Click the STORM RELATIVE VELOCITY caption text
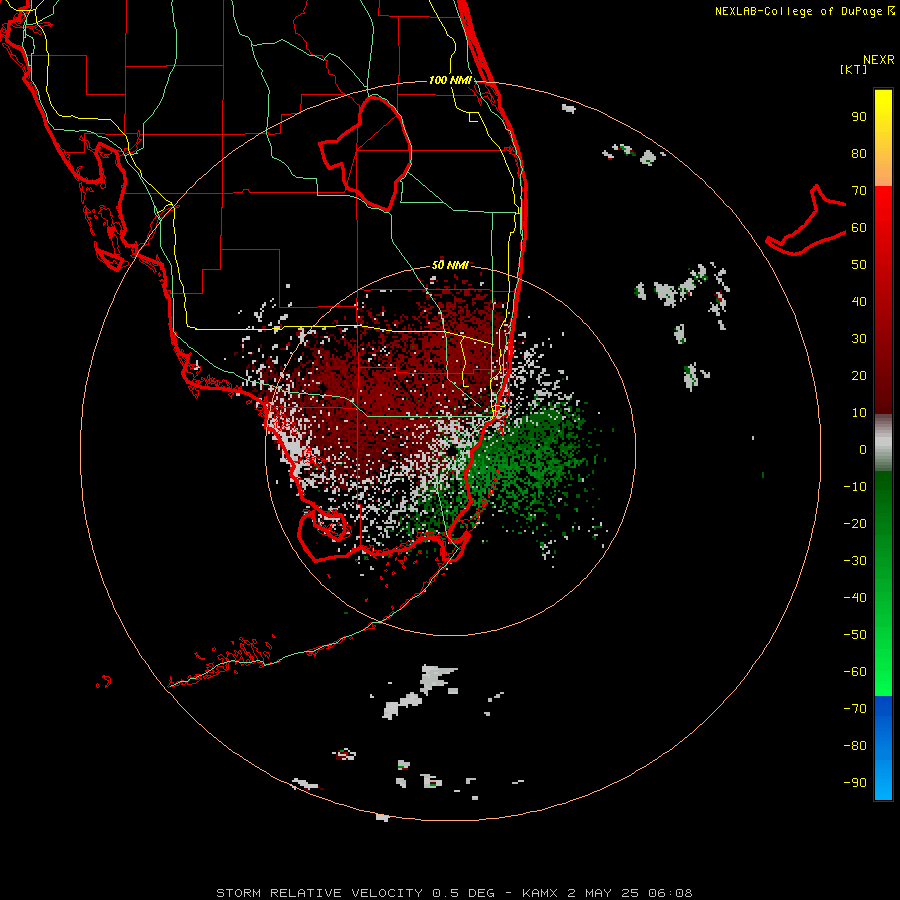The width and height of the screenshot is (900, 900). (319, 893)
